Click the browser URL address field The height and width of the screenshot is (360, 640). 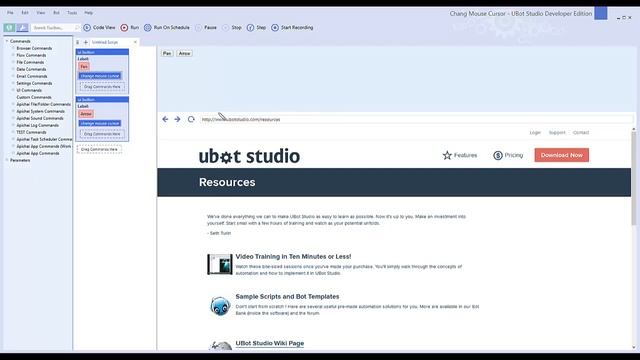click(416, 119)
